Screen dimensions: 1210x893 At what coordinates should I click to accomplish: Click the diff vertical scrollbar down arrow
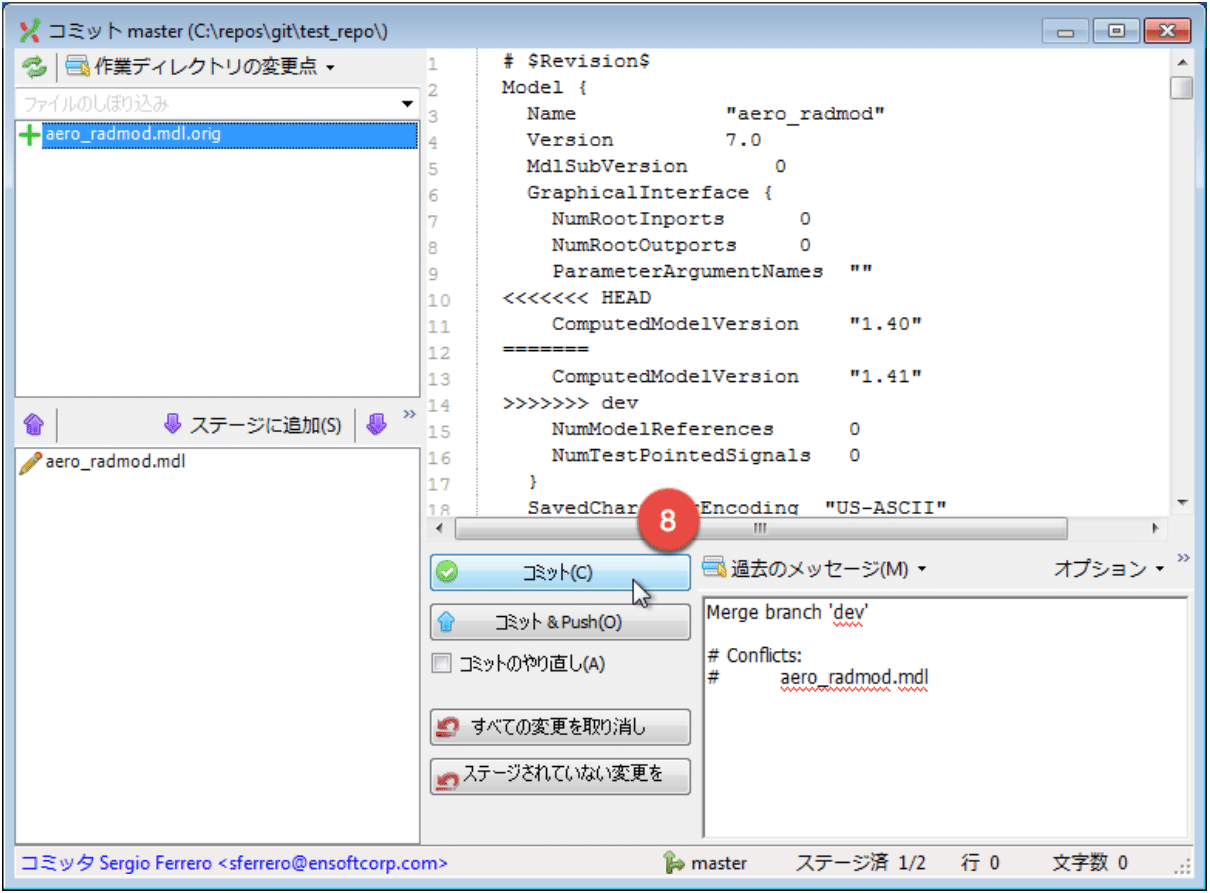pos(1181,502)
